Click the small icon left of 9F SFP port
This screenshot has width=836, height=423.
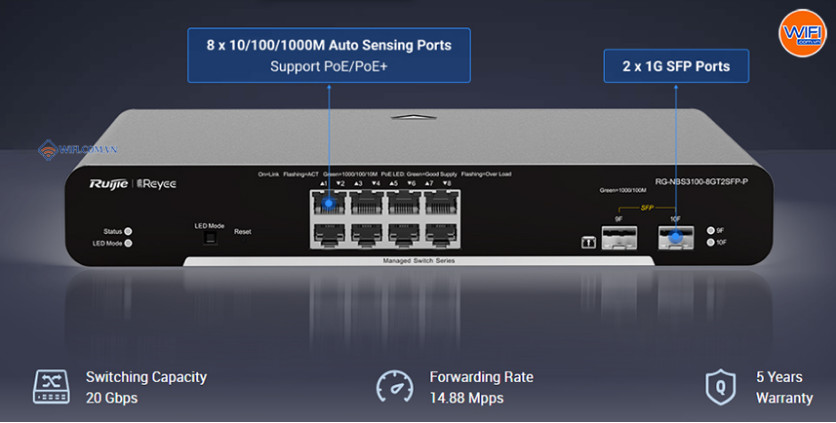click(x=588, y=243)
